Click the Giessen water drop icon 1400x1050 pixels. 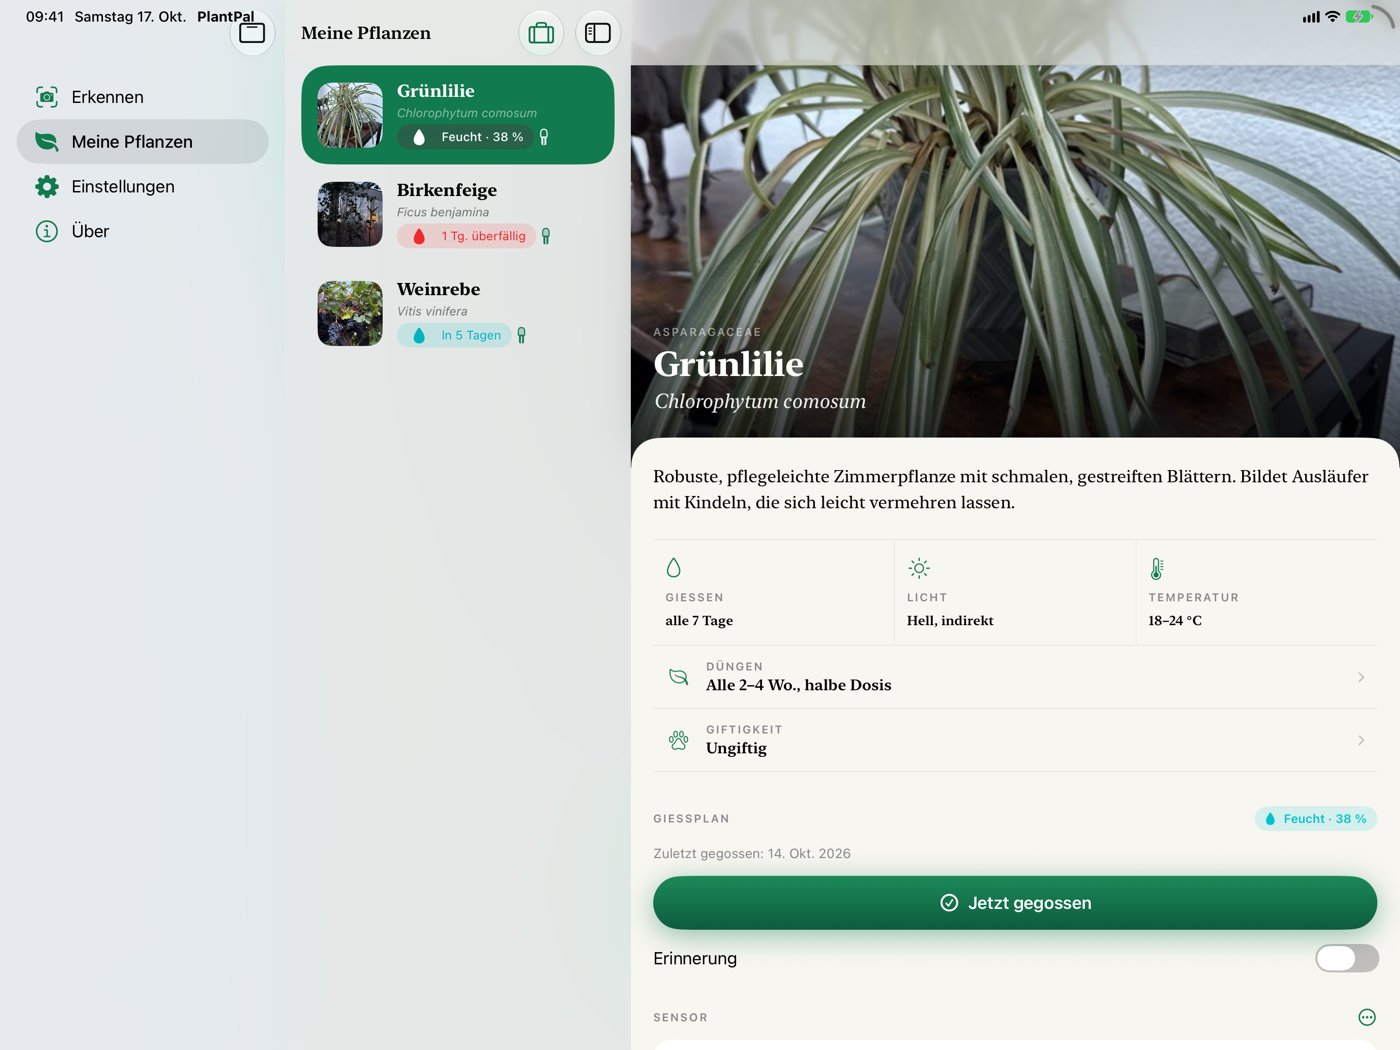pos(674,568)
